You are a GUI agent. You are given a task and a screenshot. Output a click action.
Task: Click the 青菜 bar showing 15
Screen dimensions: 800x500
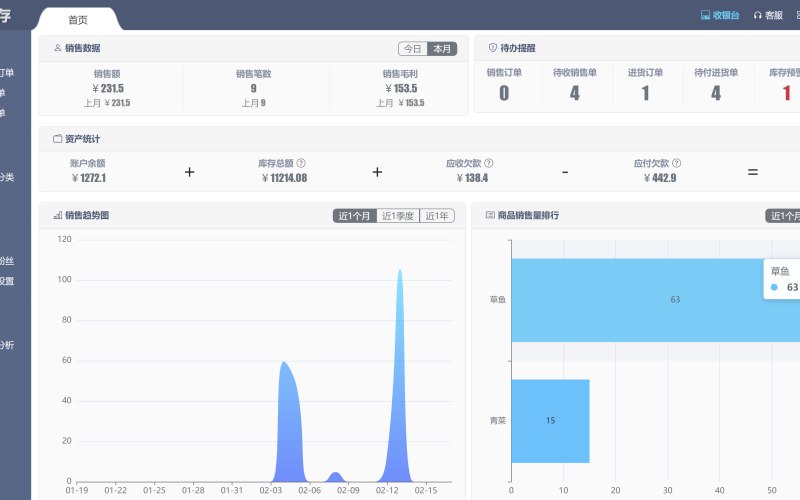coord(551,421)
